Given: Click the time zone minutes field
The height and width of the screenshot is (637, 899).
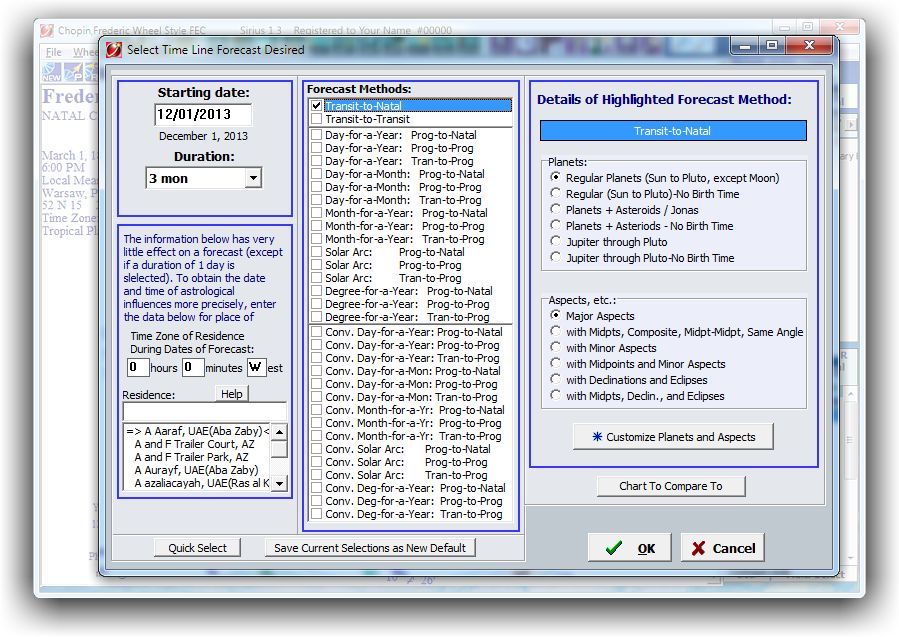Looking at the screenshot, I should [x=193, y=368].
